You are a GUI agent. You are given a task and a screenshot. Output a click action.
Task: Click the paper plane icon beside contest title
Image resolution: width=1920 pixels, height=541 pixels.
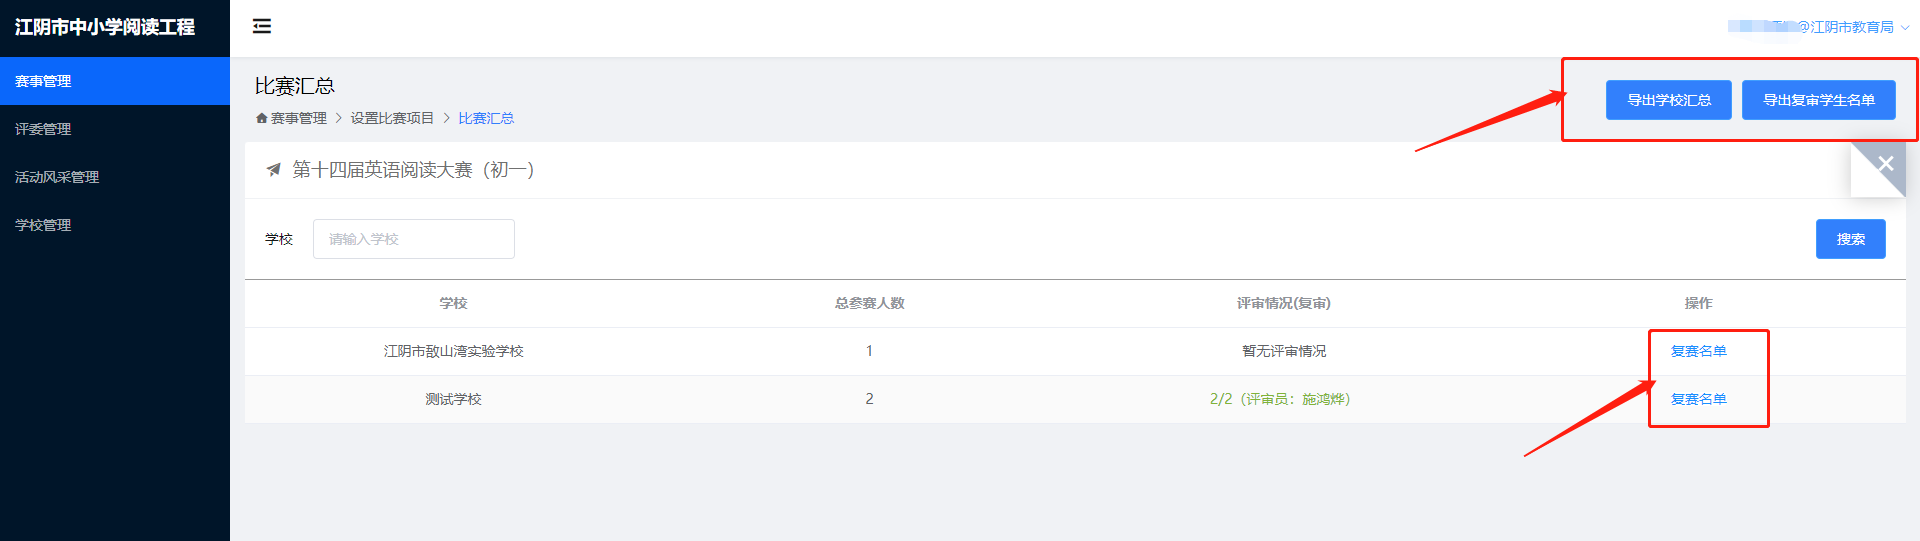[x=273, y=170]
